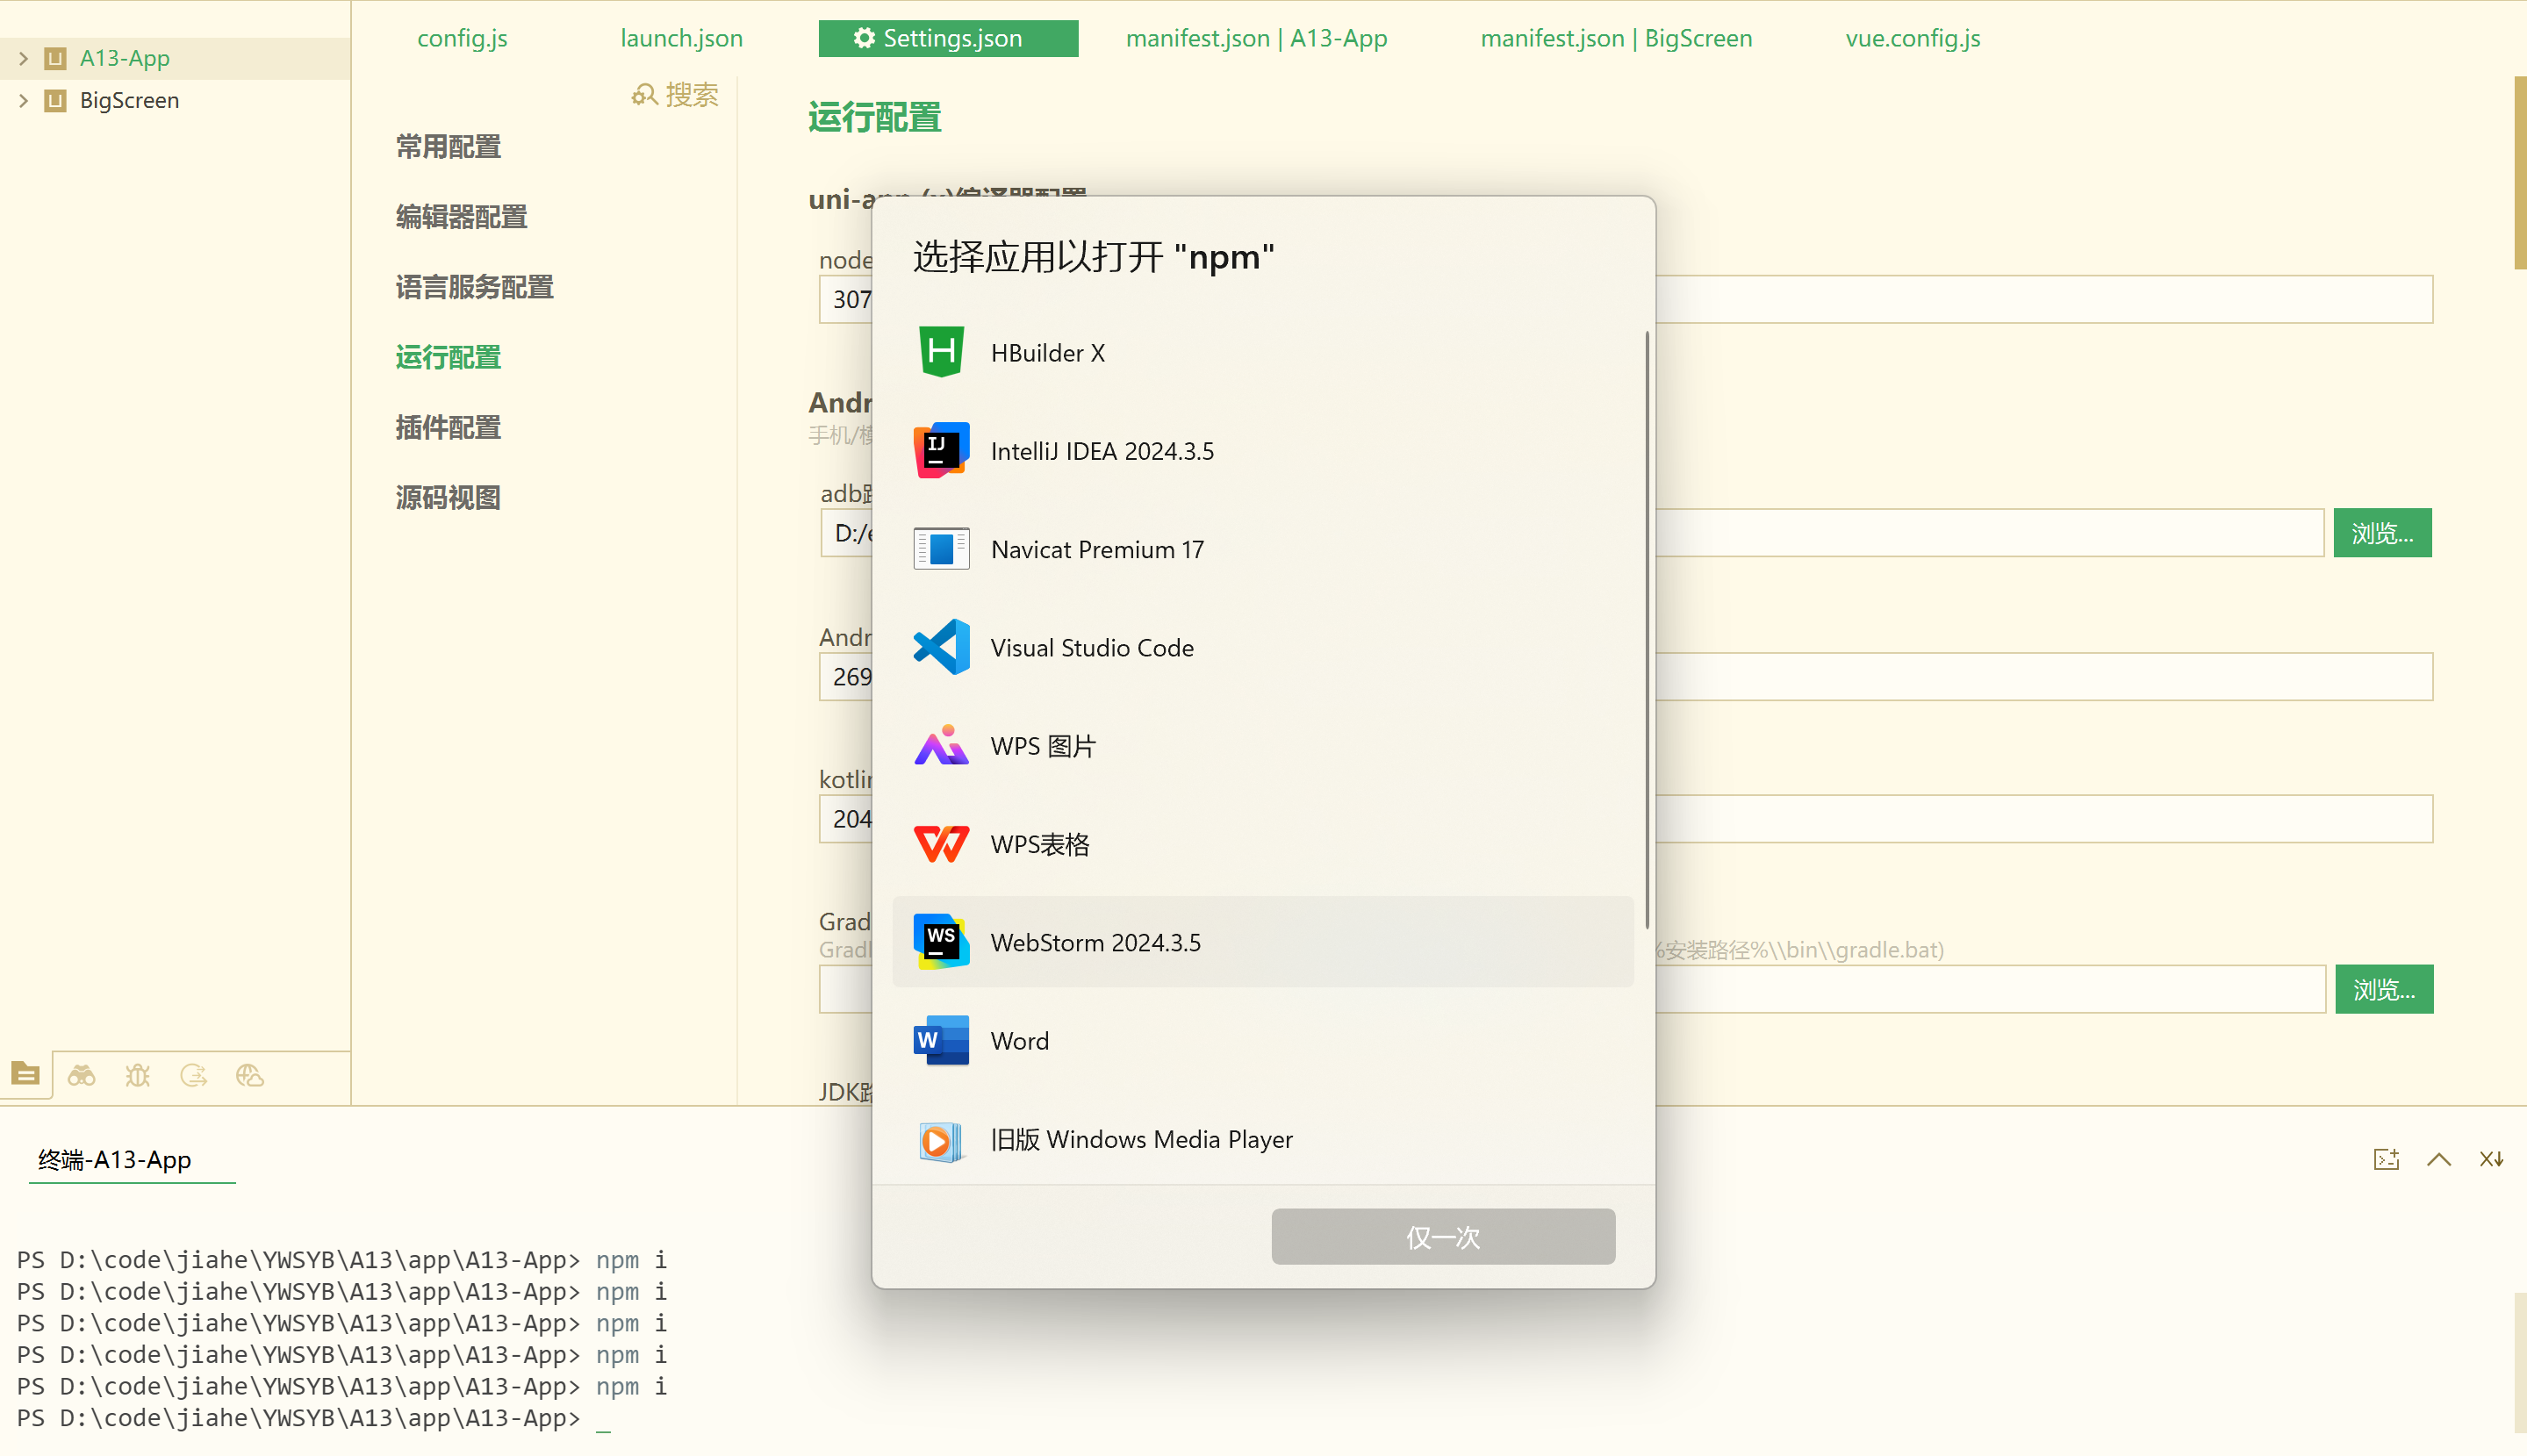The width and height of the screenshot is (2527, 1456).
Task: Choose the Word app icon
Action: pyautogui.click(x=940, y=1040)
